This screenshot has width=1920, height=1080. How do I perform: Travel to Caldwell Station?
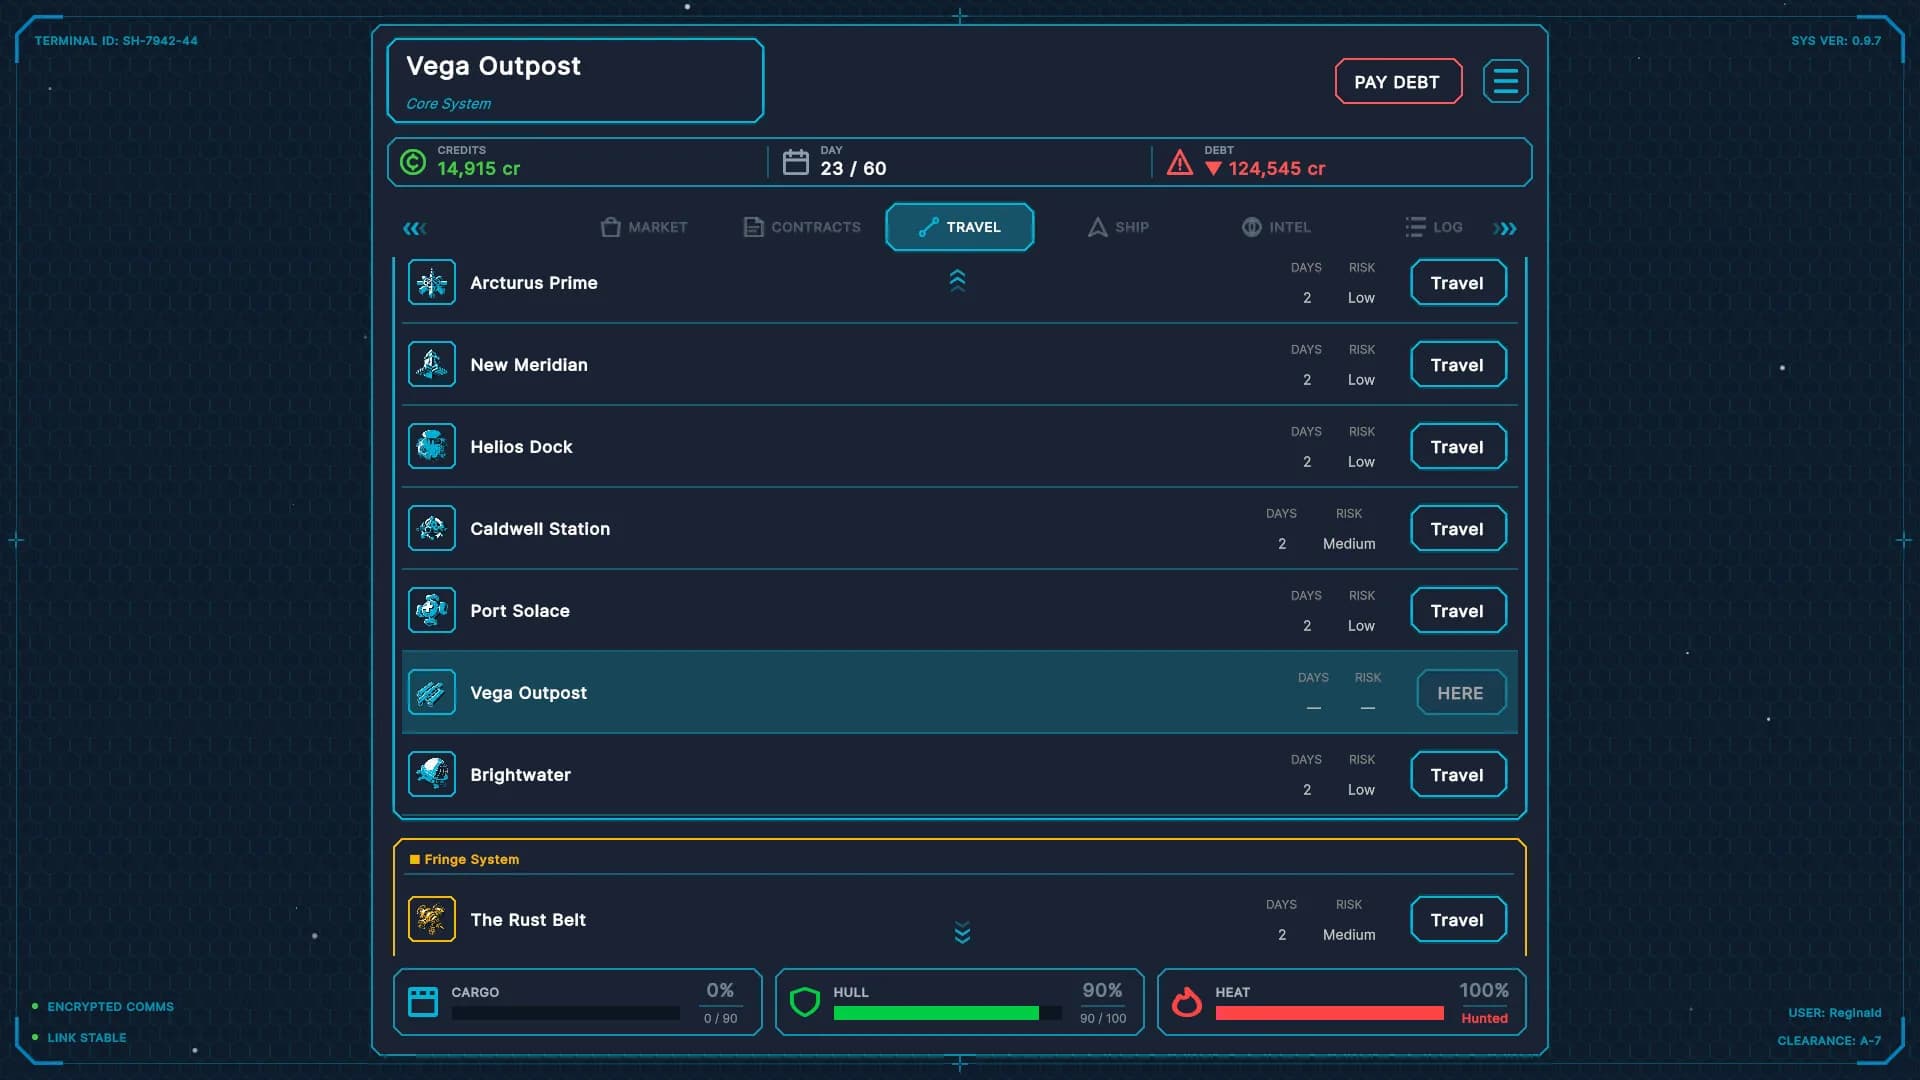(1458, 529)
